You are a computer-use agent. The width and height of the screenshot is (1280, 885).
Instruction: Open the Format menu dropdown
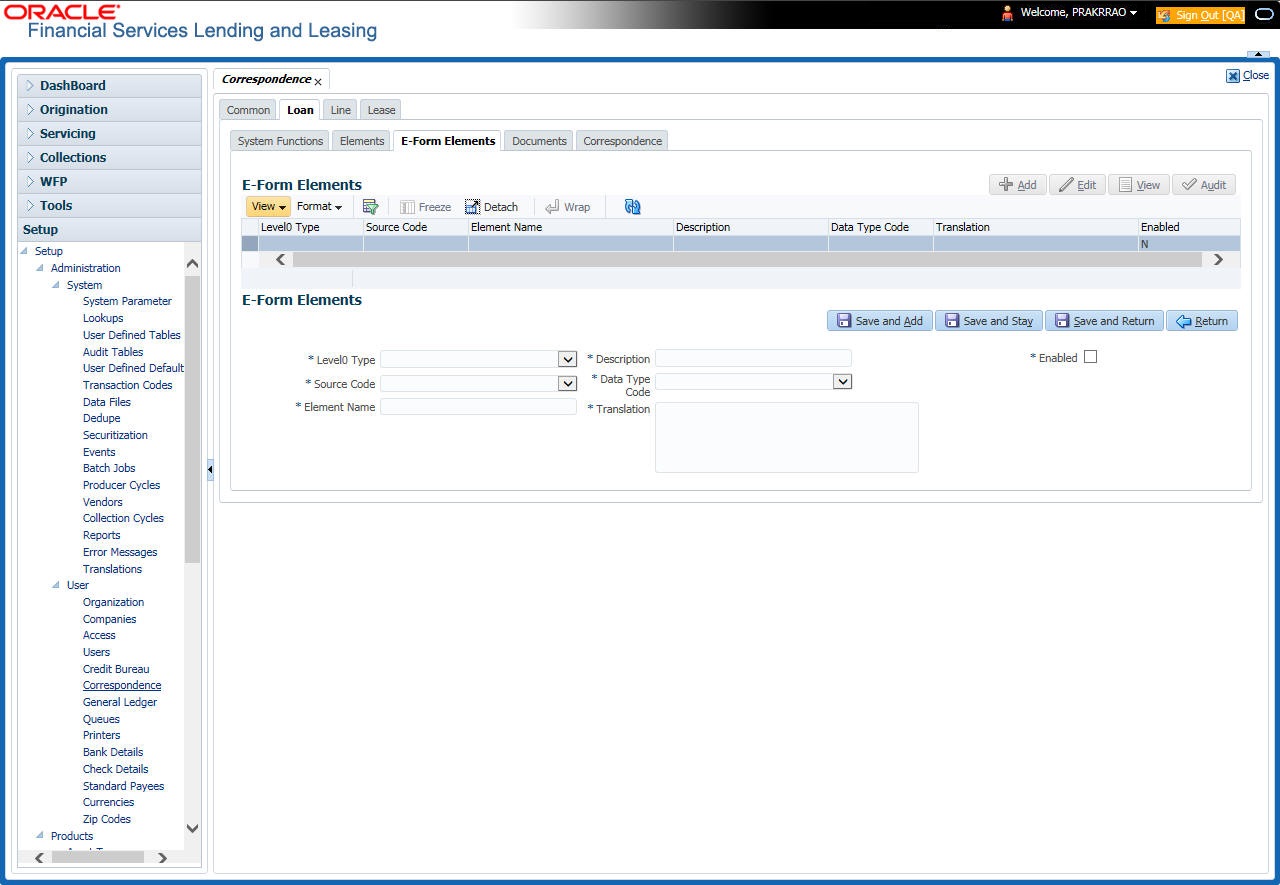[319, 206]
